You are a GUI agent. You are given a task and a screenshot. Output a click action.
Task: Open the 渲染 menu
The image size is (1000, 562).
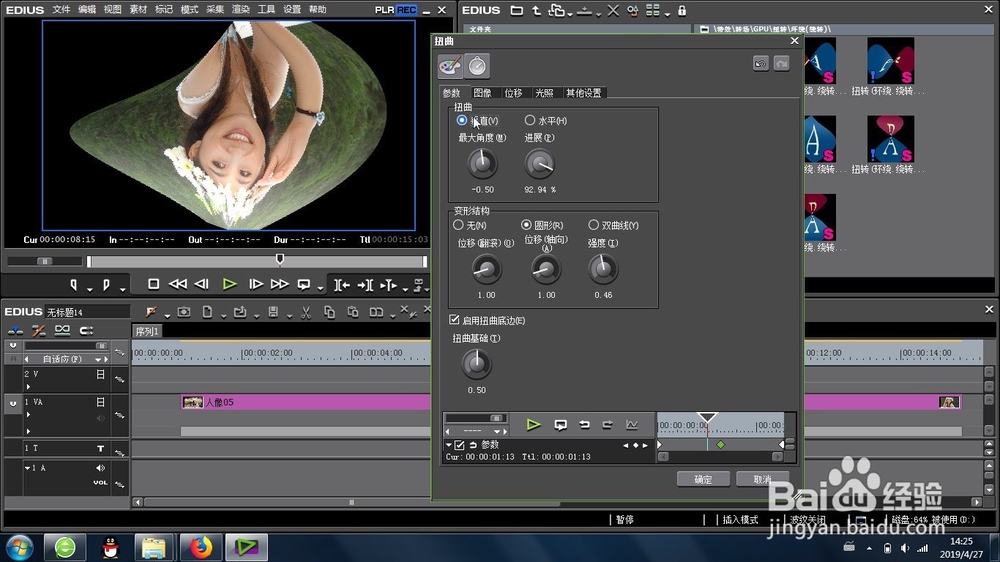pos(240,9)
